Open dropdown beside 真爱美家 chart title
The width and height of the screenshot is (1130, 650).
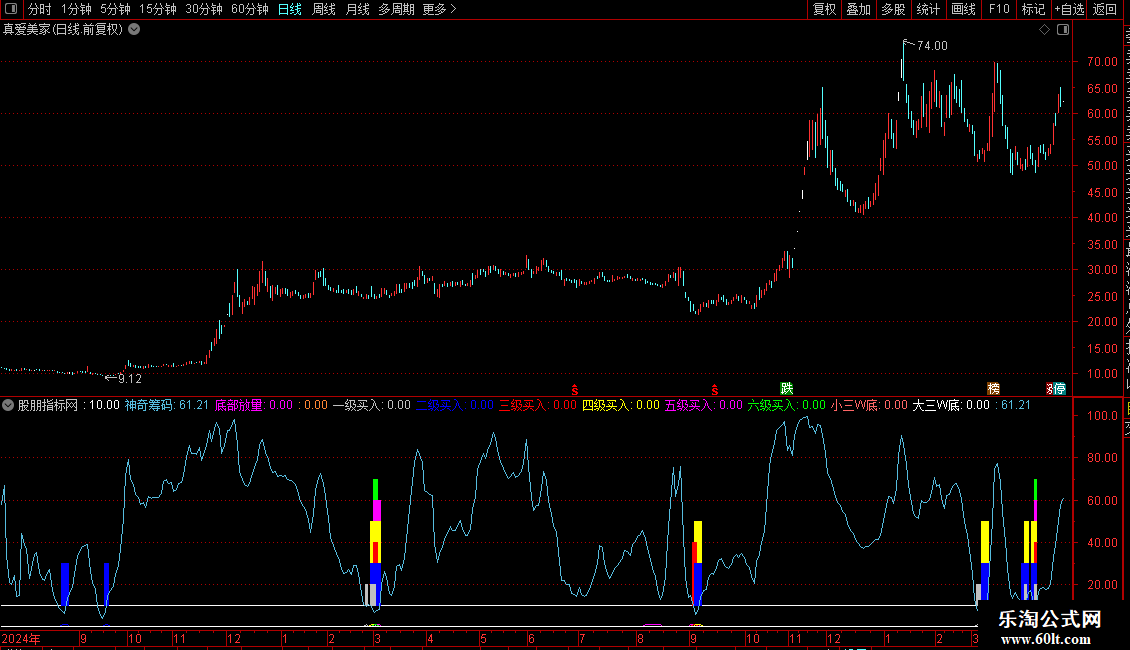(134, 30)
